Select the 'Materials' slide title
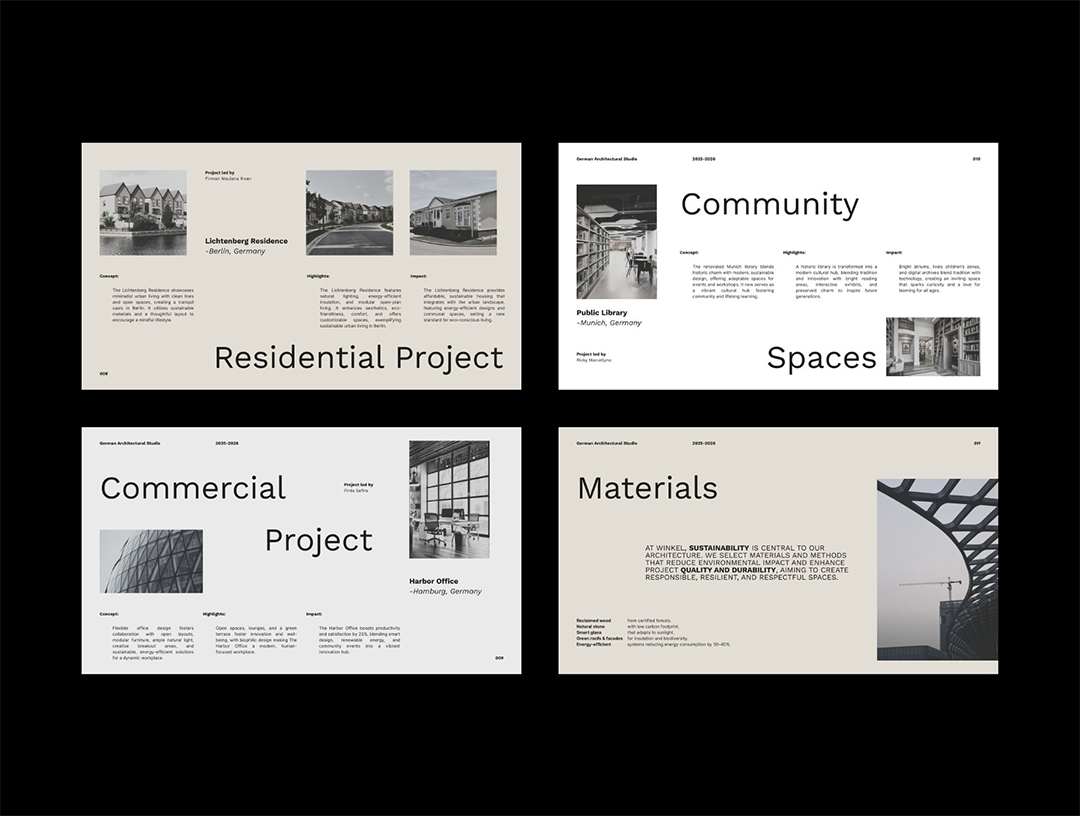The width and height of the screenshot is (1080, 816). (x=647, y=488)
